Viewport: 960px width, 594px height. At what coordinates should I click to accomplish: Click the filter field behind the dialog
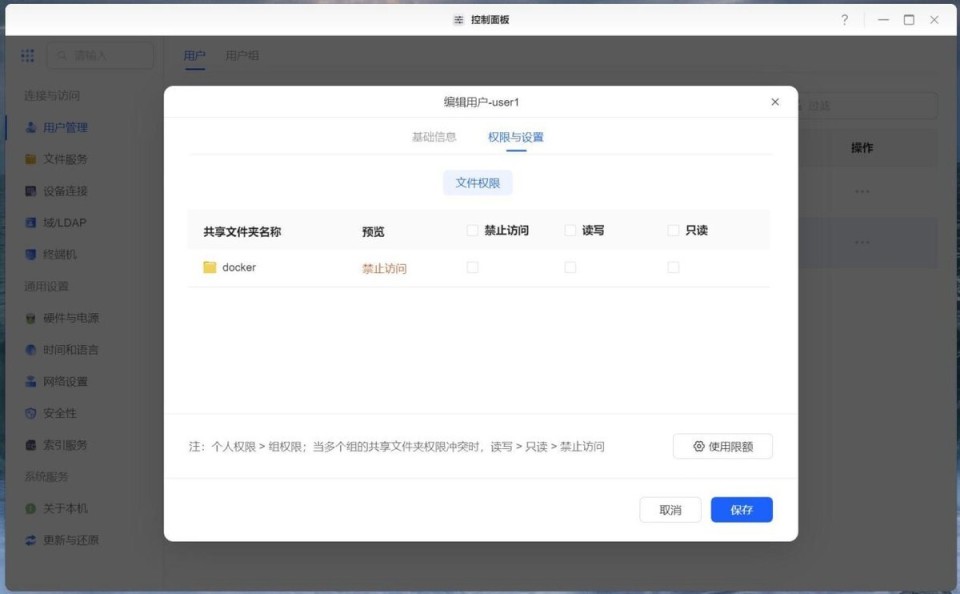tap(866, 106)
